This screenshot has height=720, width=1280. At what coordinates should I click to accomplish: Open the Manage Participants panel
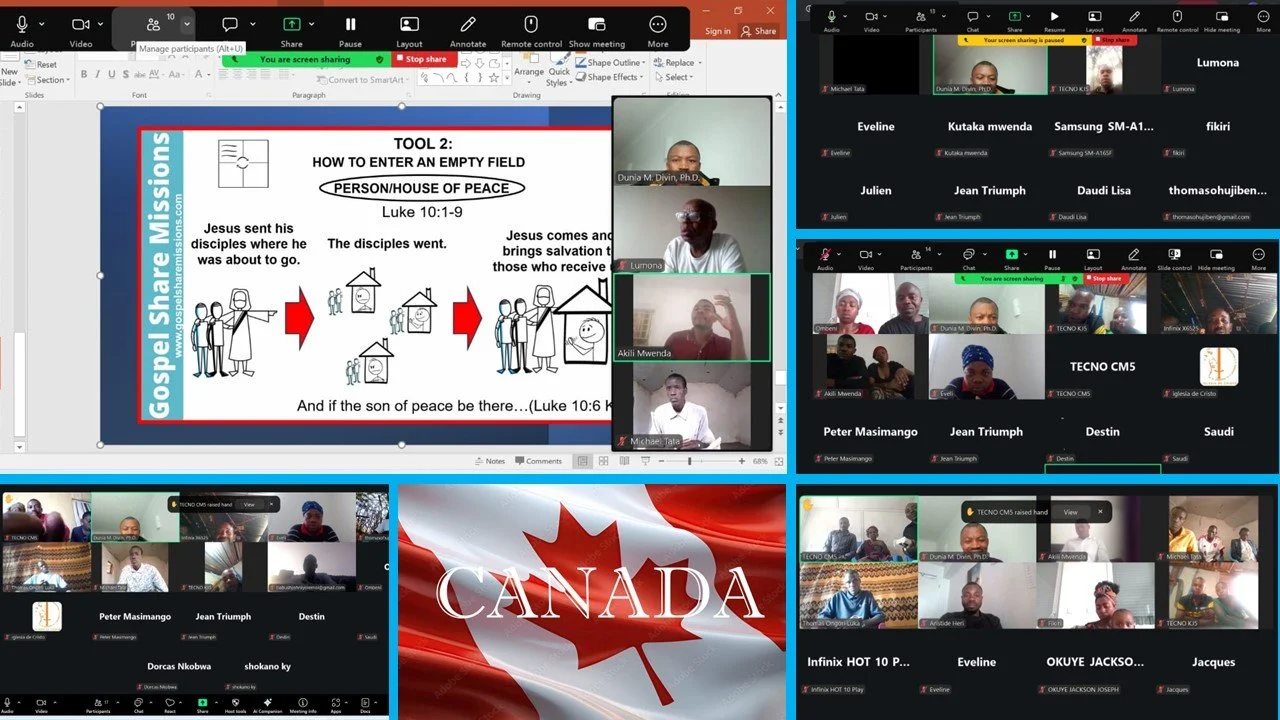tap(152, 25)
